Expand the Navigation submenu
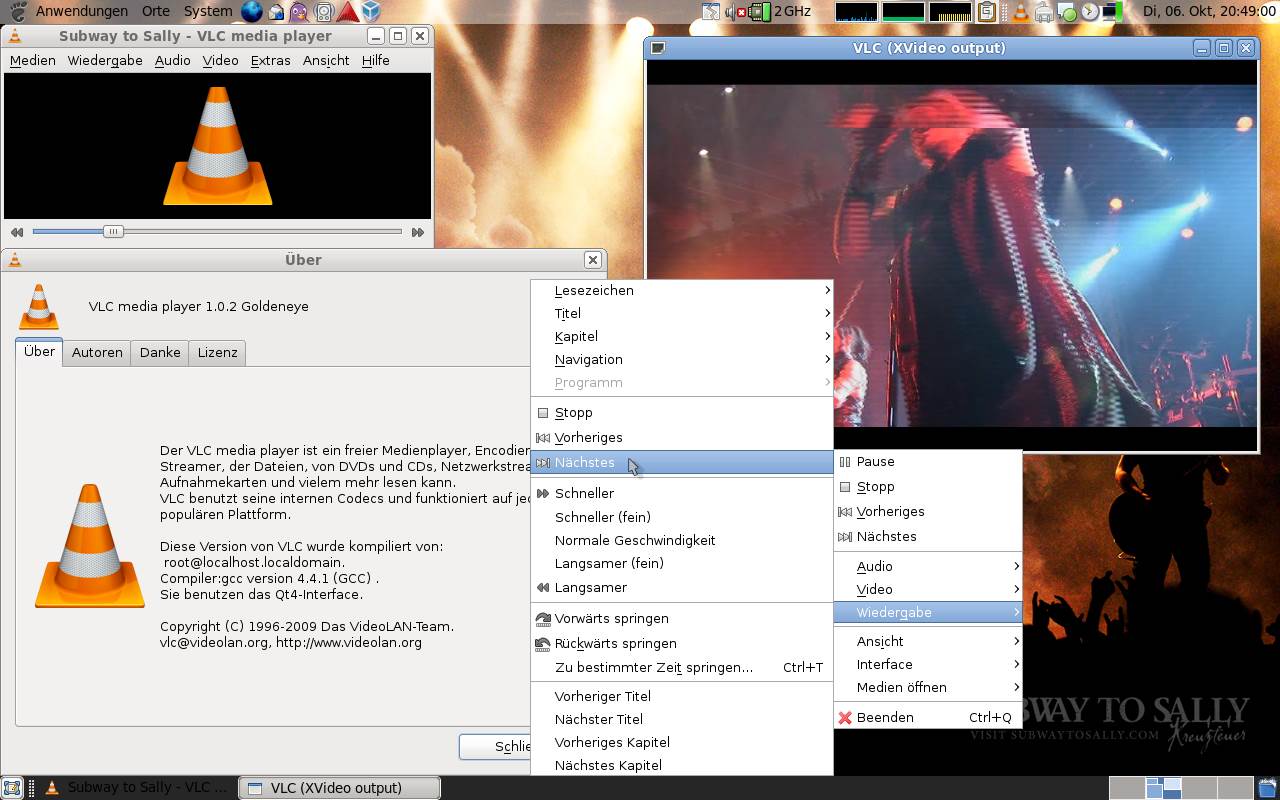The width and height of the screenshot is (1280, 800). pos(589,359)
